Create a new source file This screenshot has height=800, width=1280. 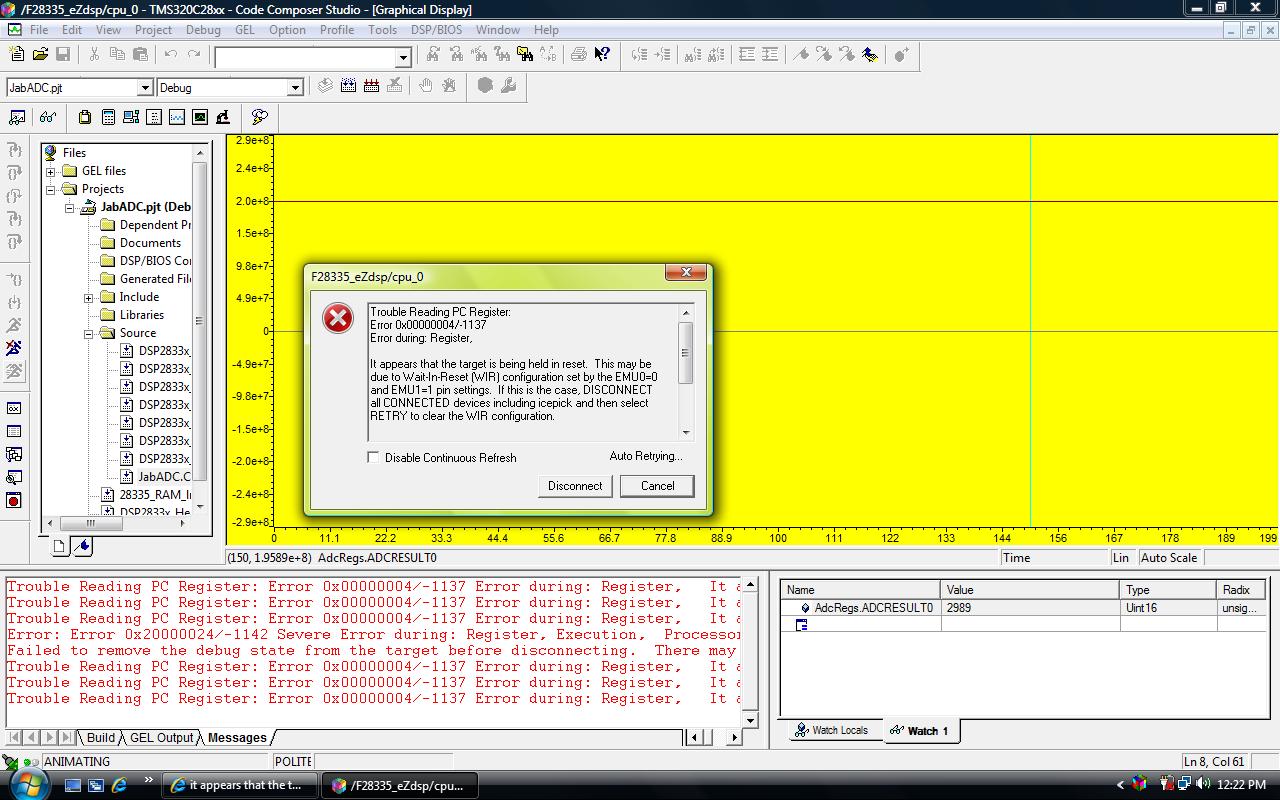tap(16, 55)
